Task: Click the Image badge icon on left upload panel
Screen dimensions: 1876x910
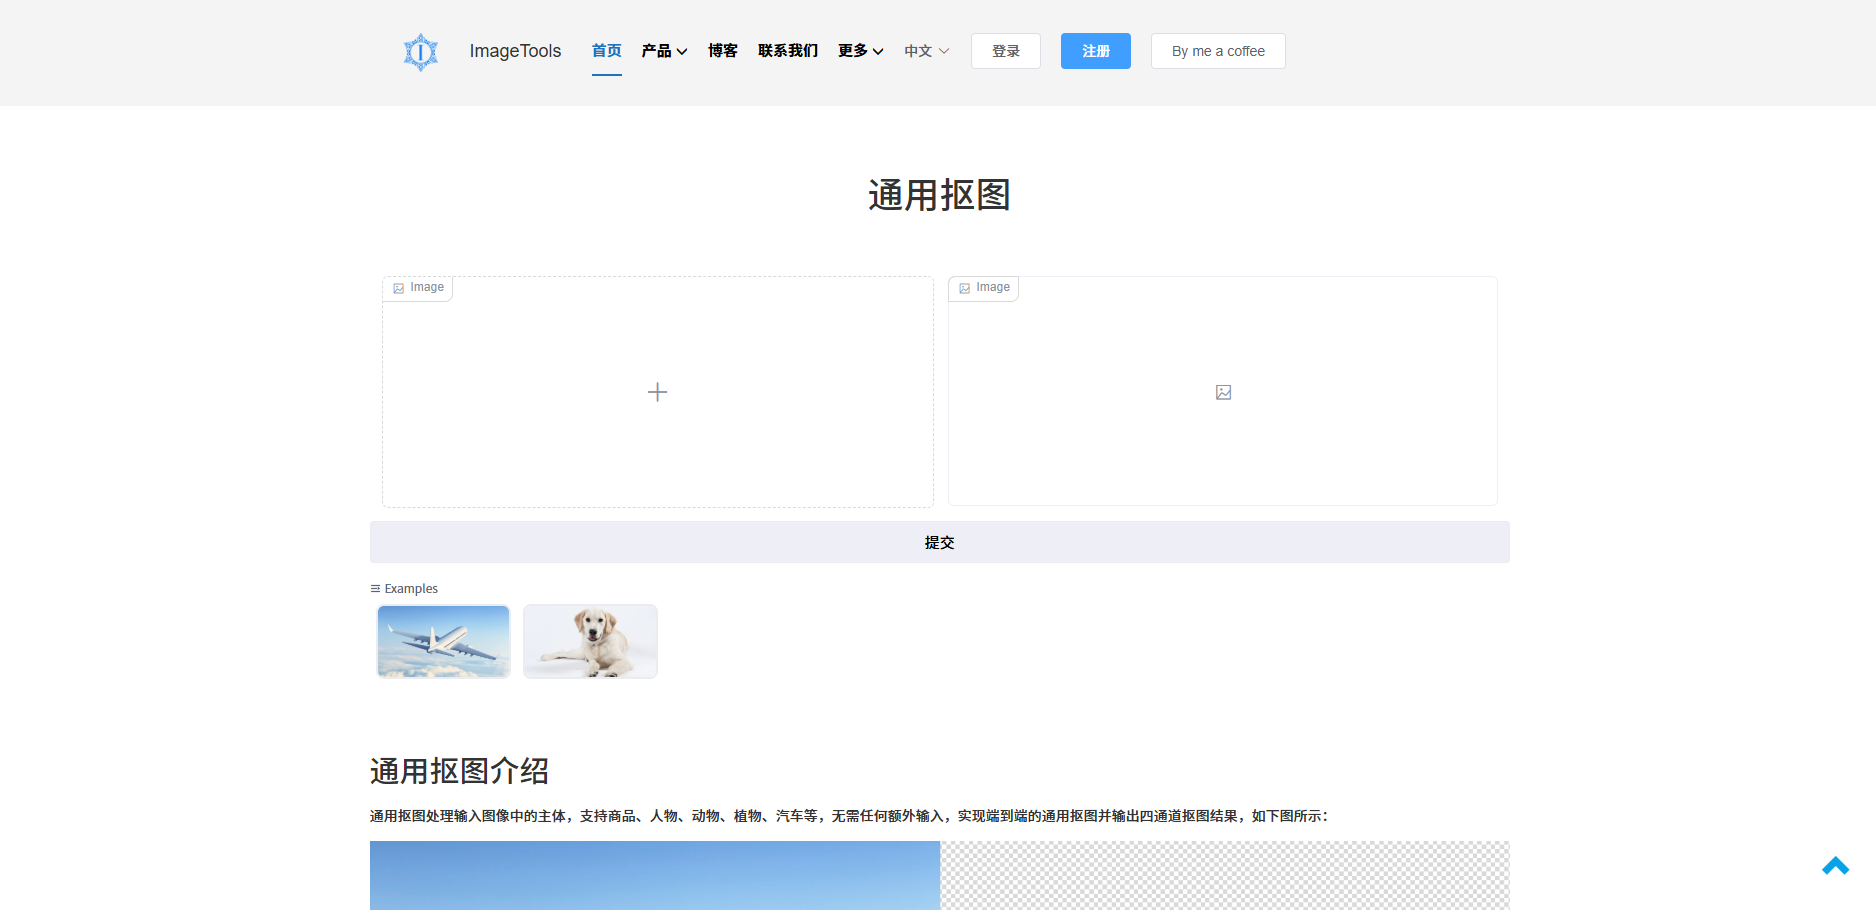Action: [x=399, y=287]
